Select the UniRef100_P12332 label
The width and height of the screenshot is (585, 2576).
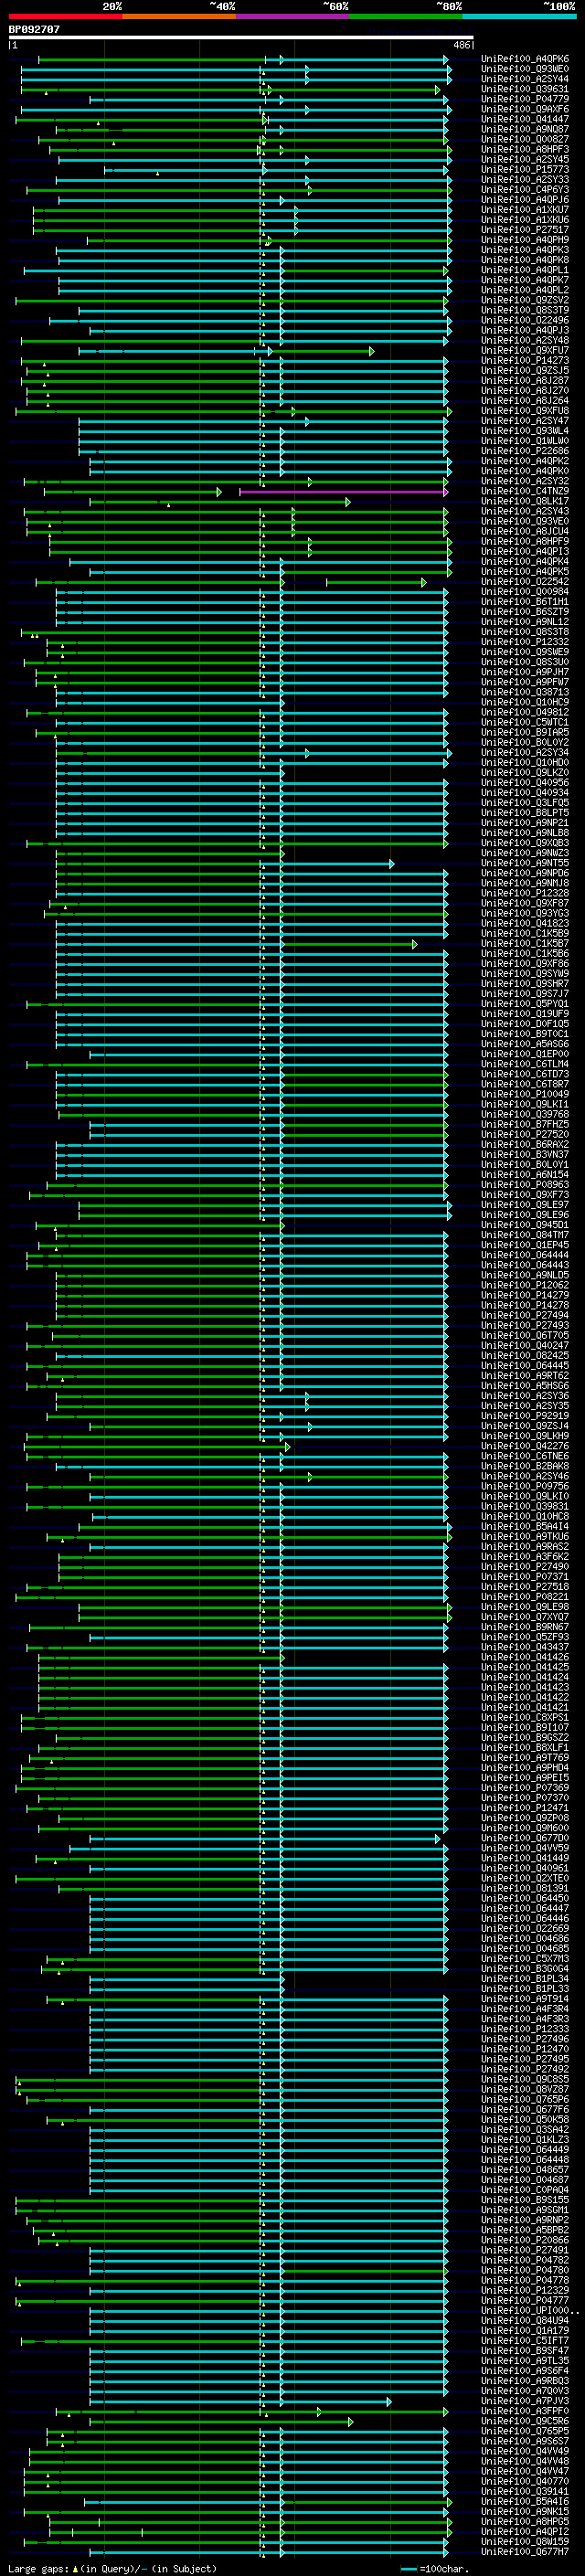pyautogui.click(x=525, y=642)
